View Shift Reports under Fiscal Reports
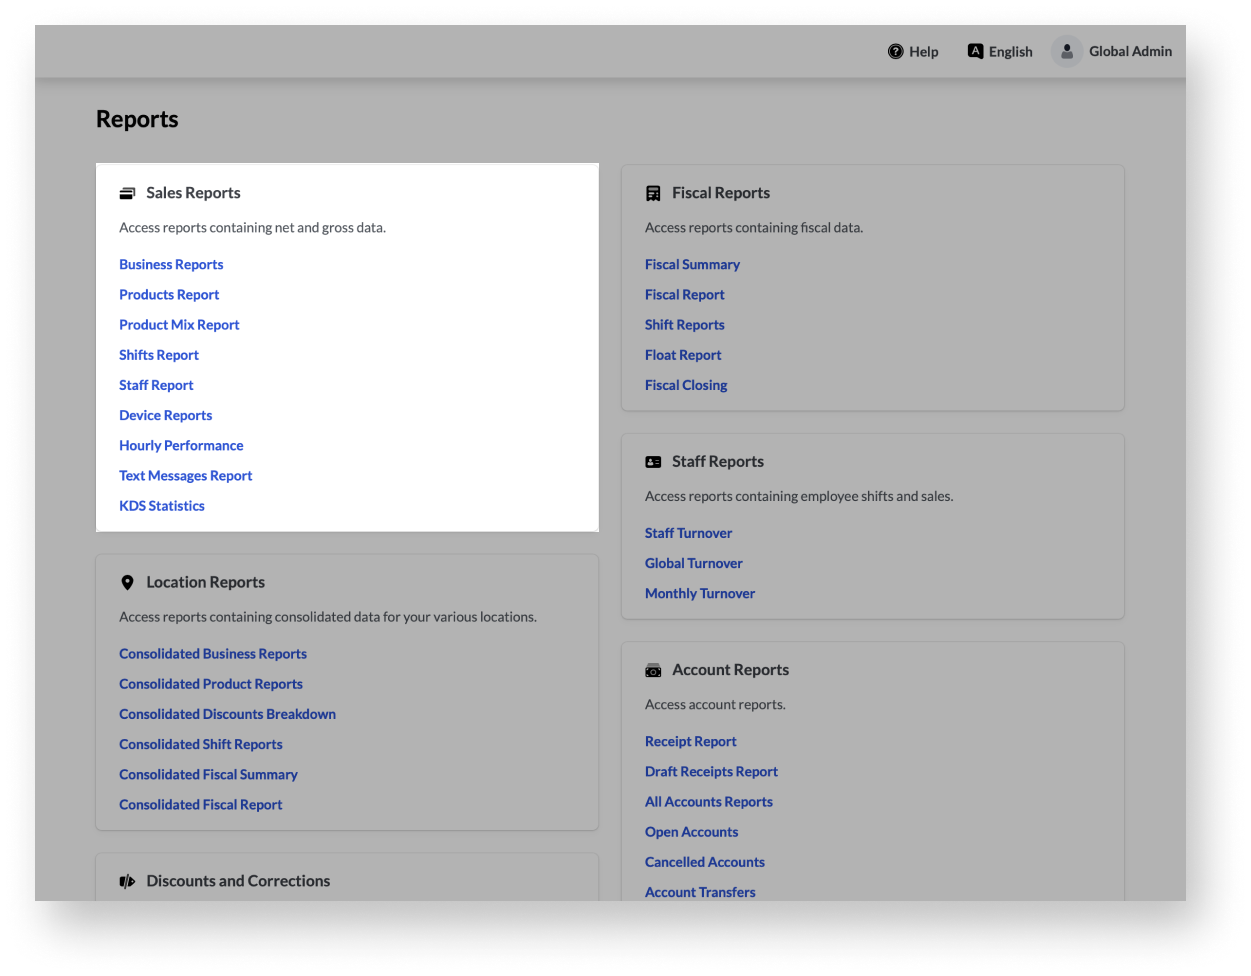Viewport: 1251px width, 976px height. pos(685,325)
